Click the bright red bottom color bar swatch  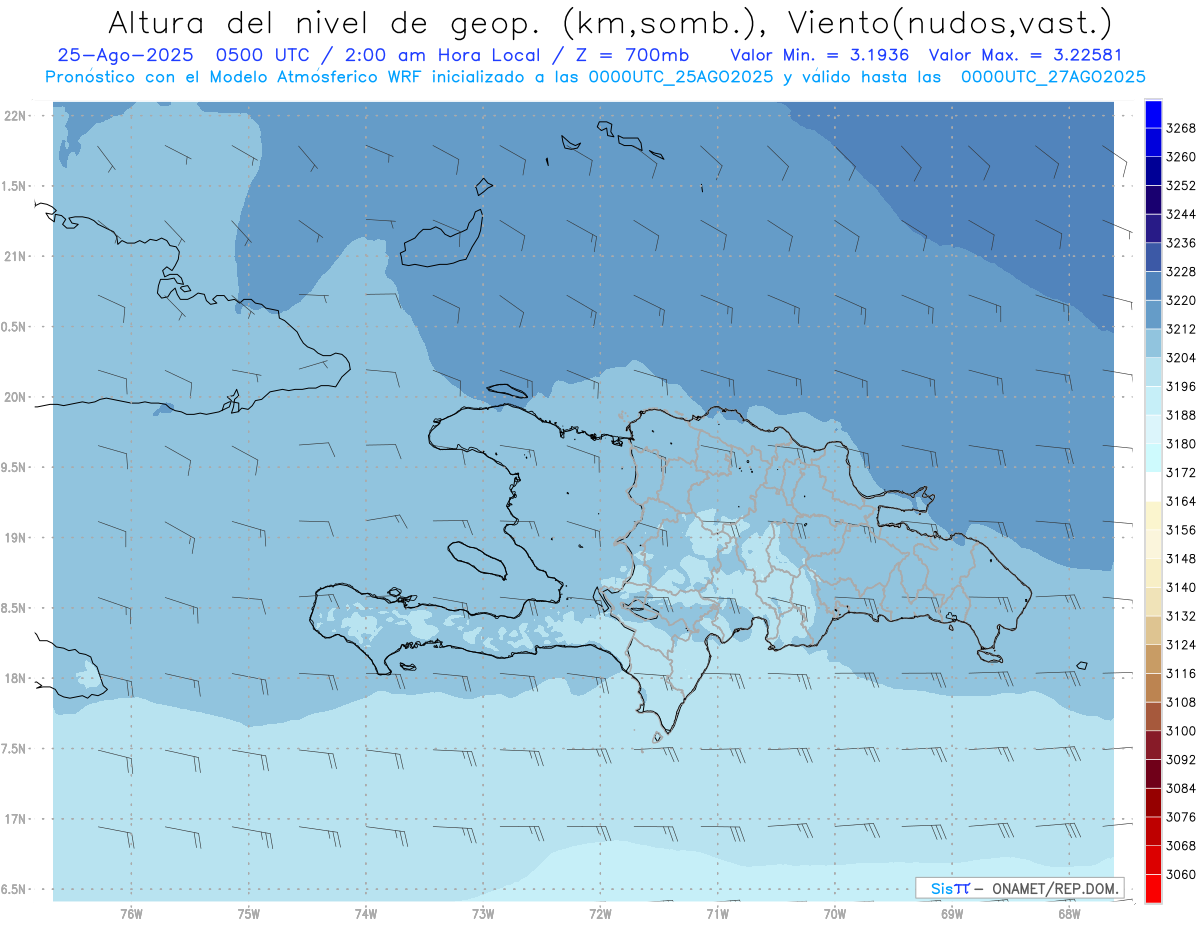click(1153, 888)
